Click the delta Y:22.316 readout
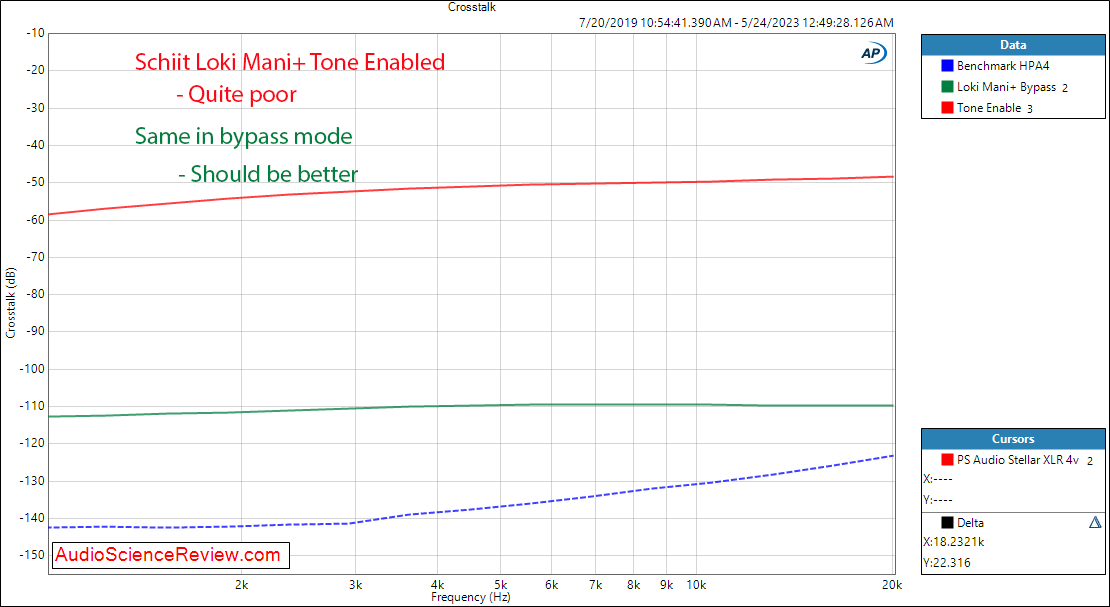Viewport: 1110px width, 607px height. pos(947,563)
